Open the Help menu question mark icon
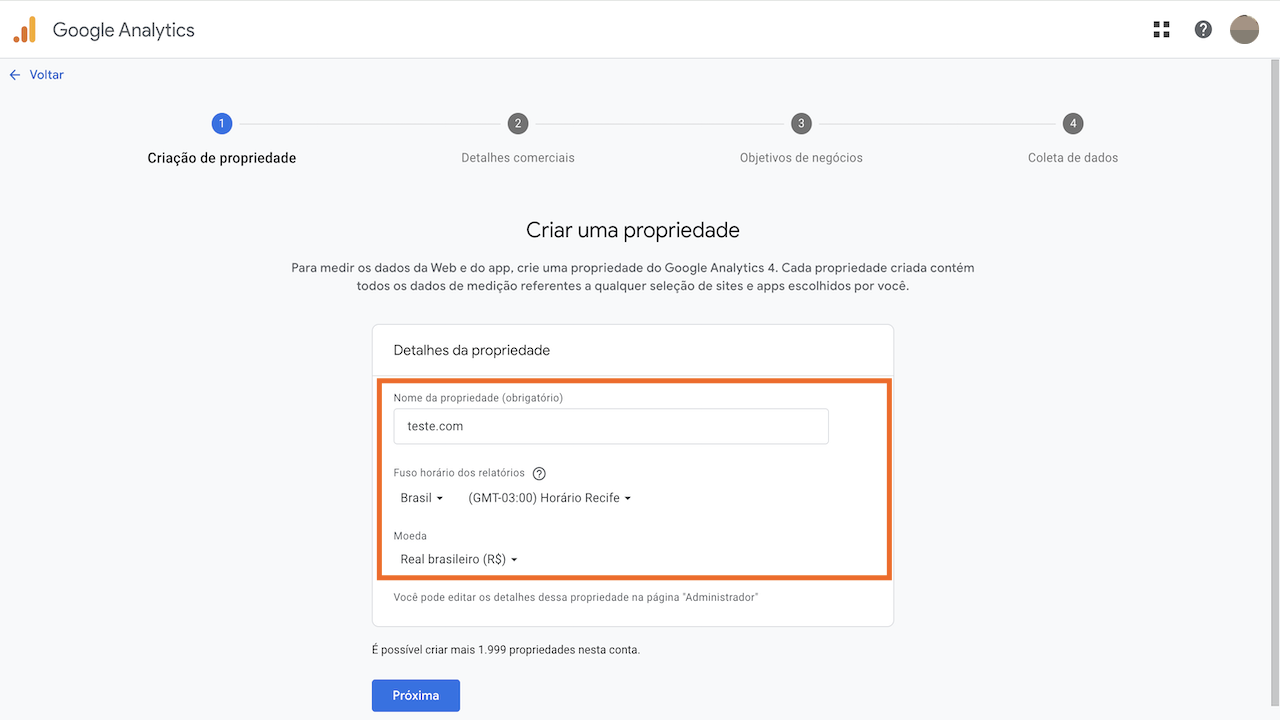This screenshot has height=720, width=1280. 1202,29
